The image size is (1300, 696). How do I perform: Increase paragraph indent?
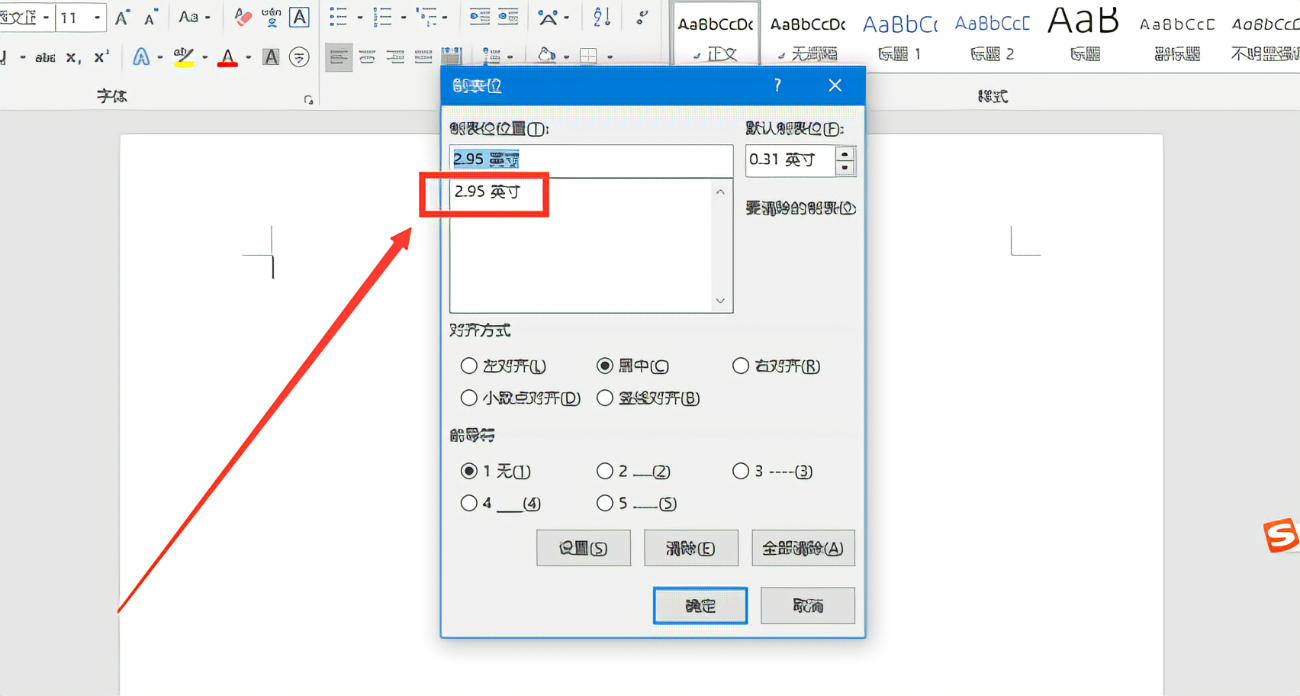click(x=508, y=18)
